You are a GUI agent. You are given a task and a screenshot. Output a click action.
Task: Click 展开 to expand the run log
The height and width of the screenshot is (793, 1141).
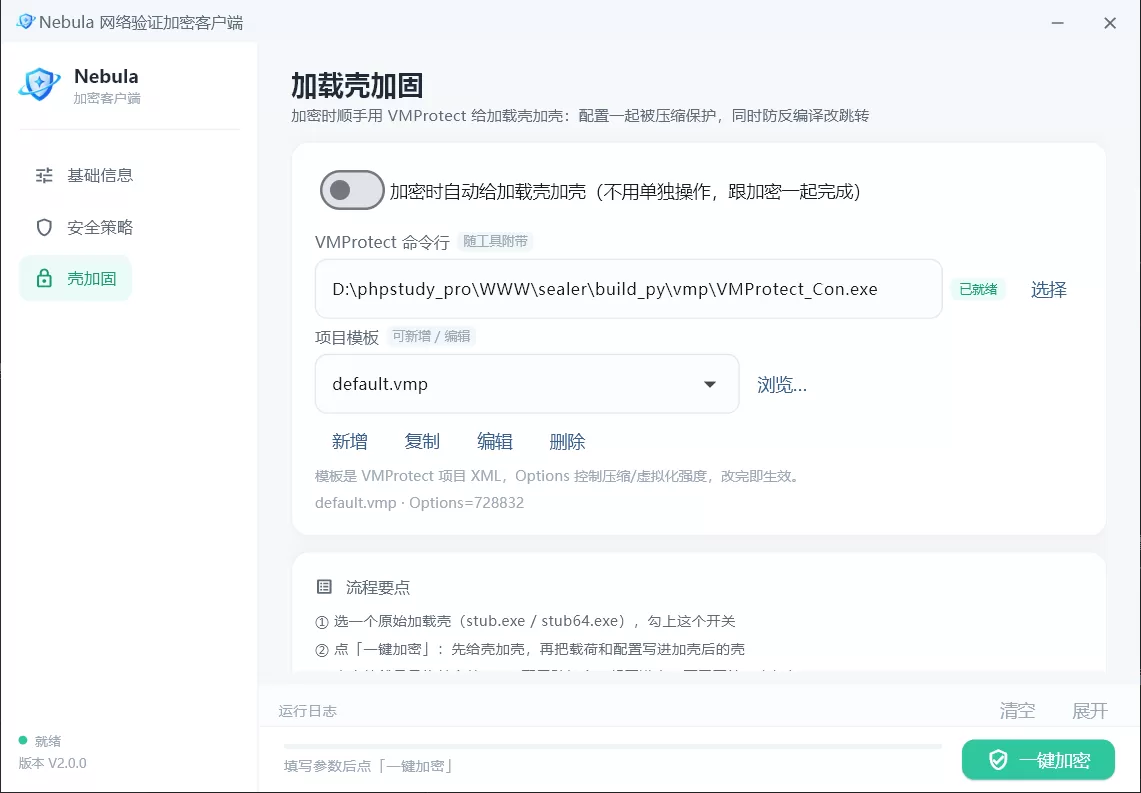pyautogui.click(x=1090, y=711)
